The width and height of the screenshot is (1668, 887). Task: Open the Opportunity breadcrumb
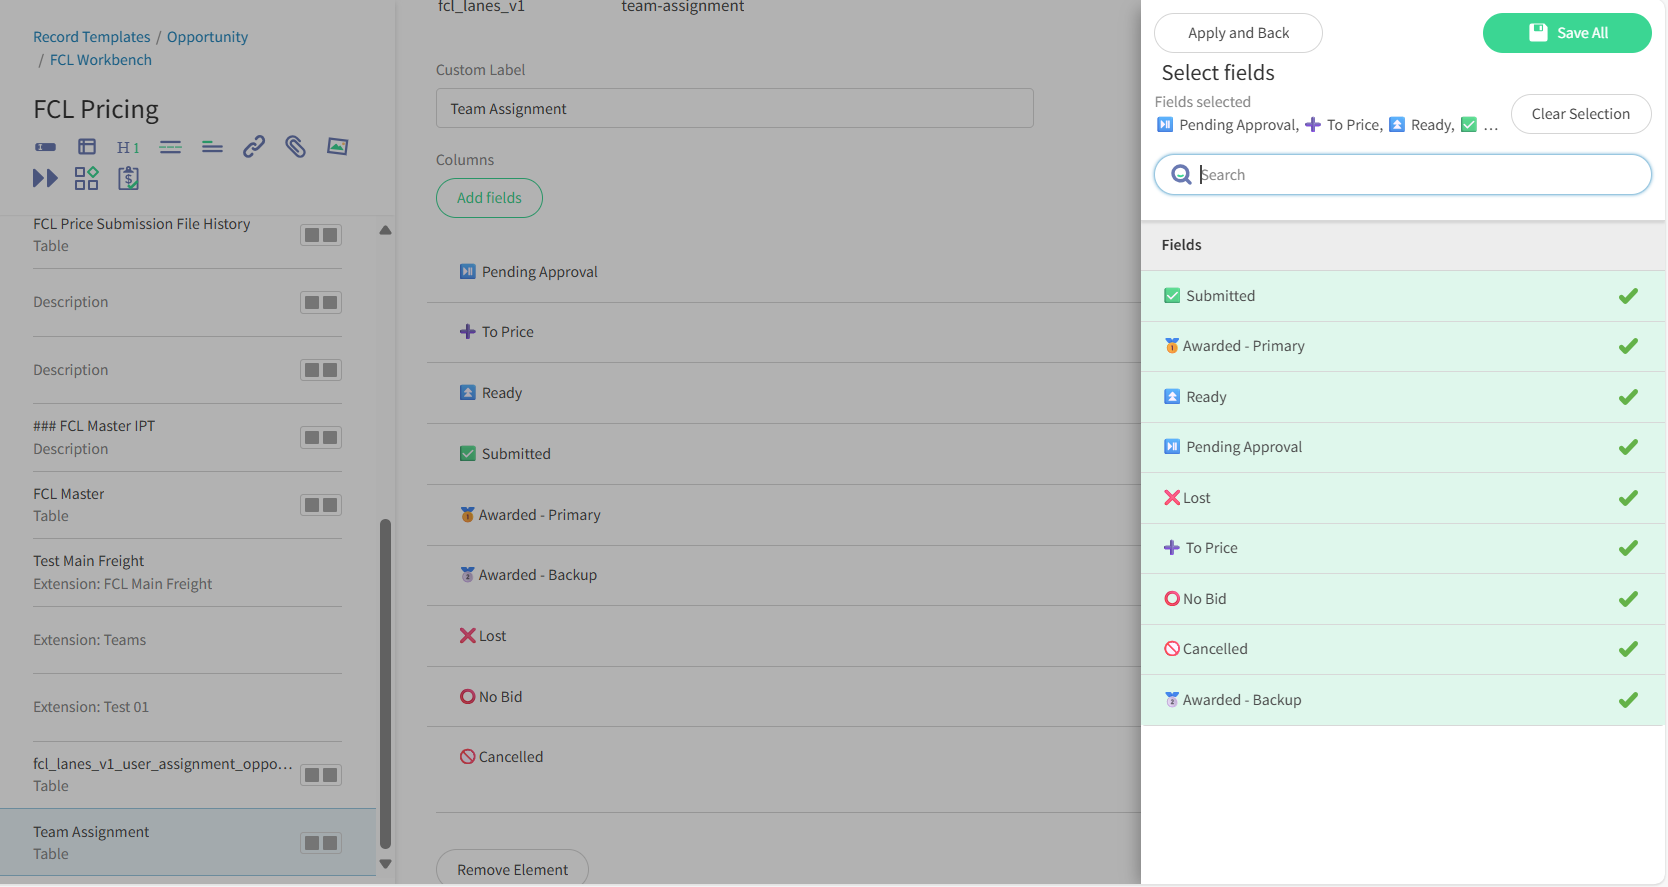(x=207, y=37)
